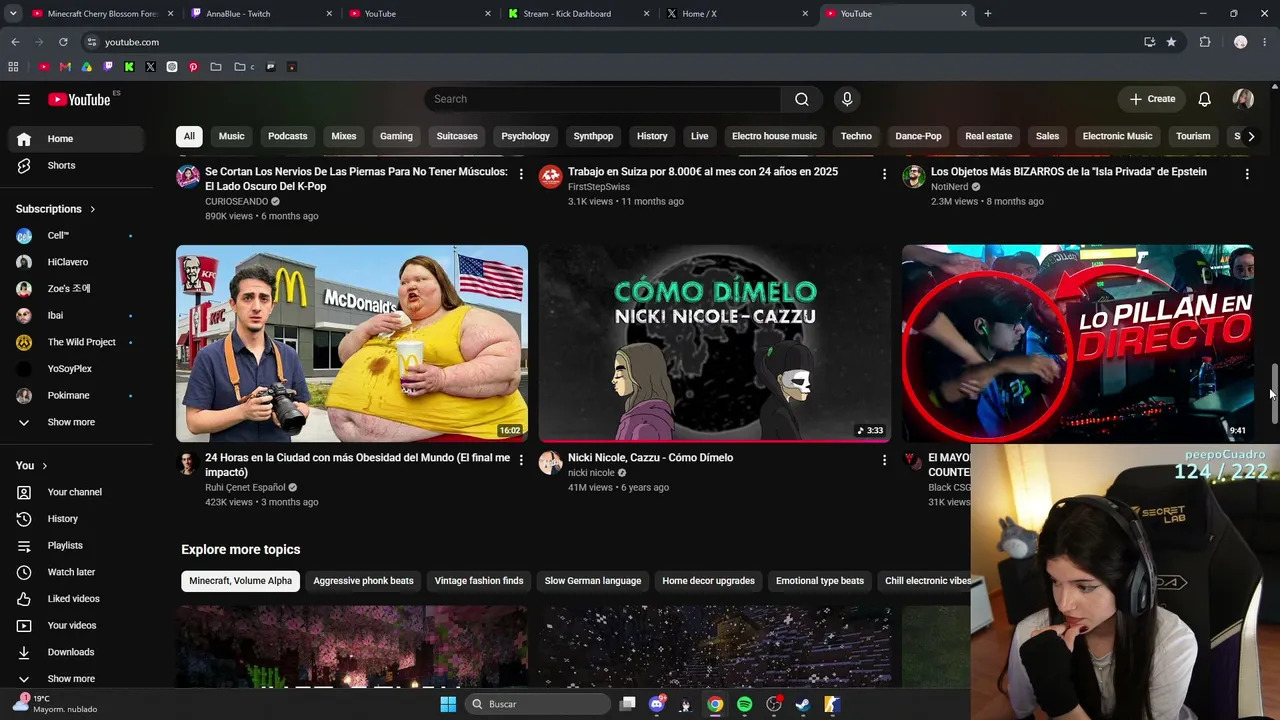
Task: Open the McDonald's obesity video thumbnail
Action: [x=352, y=343]
